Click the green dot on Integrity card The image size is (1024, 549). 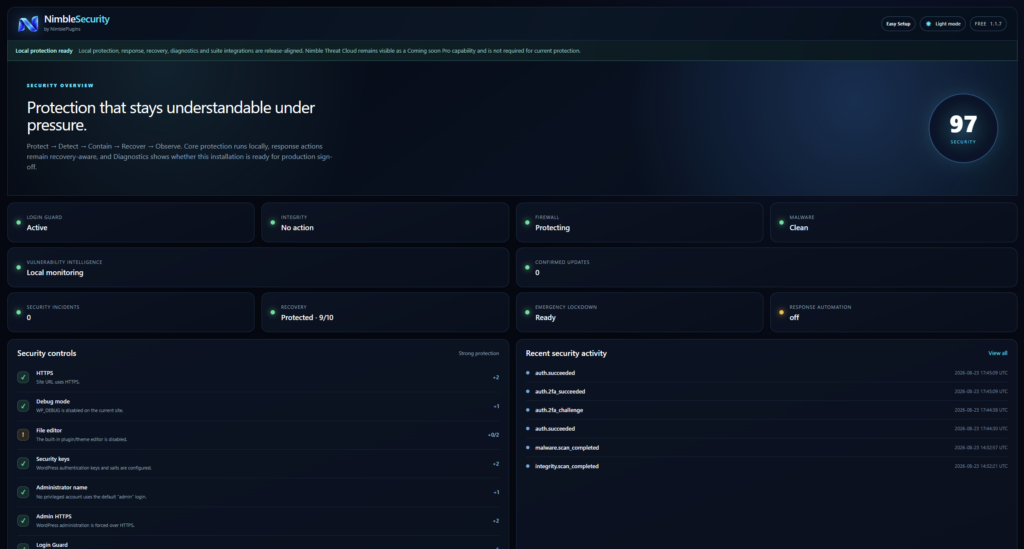[x=272, y=223]
